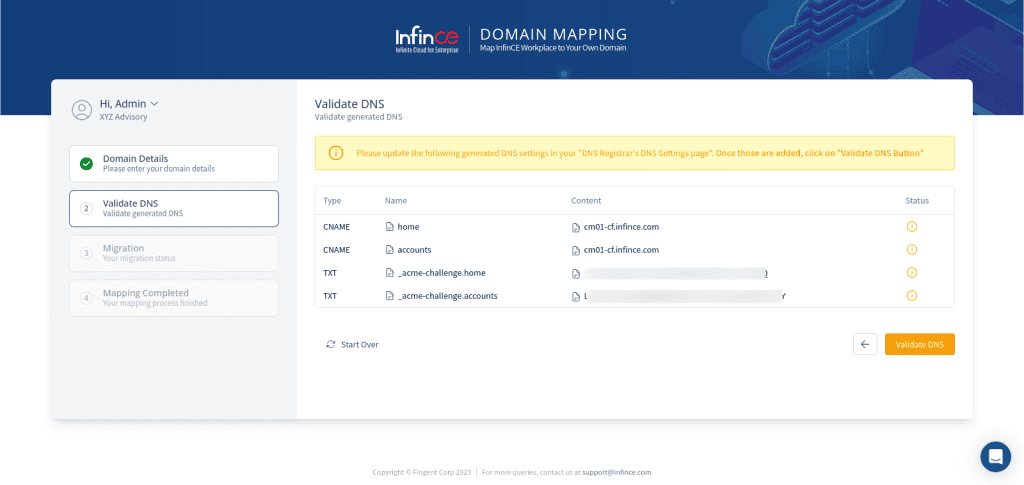The height and width of the screenshot is (485, 1024).
Task: Click 'XYZ Advisory' organization text
Action: tap(123, 117)
